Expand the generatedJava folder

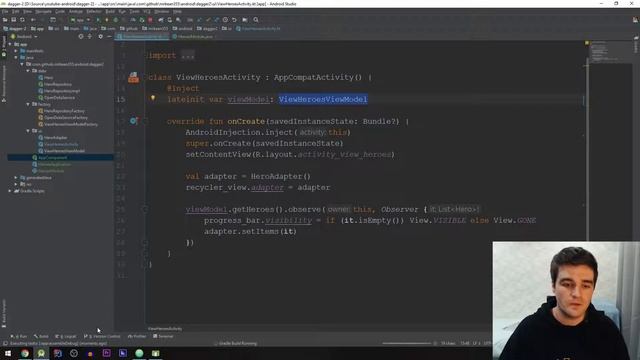pyautogui.click(x=16, y=178)
